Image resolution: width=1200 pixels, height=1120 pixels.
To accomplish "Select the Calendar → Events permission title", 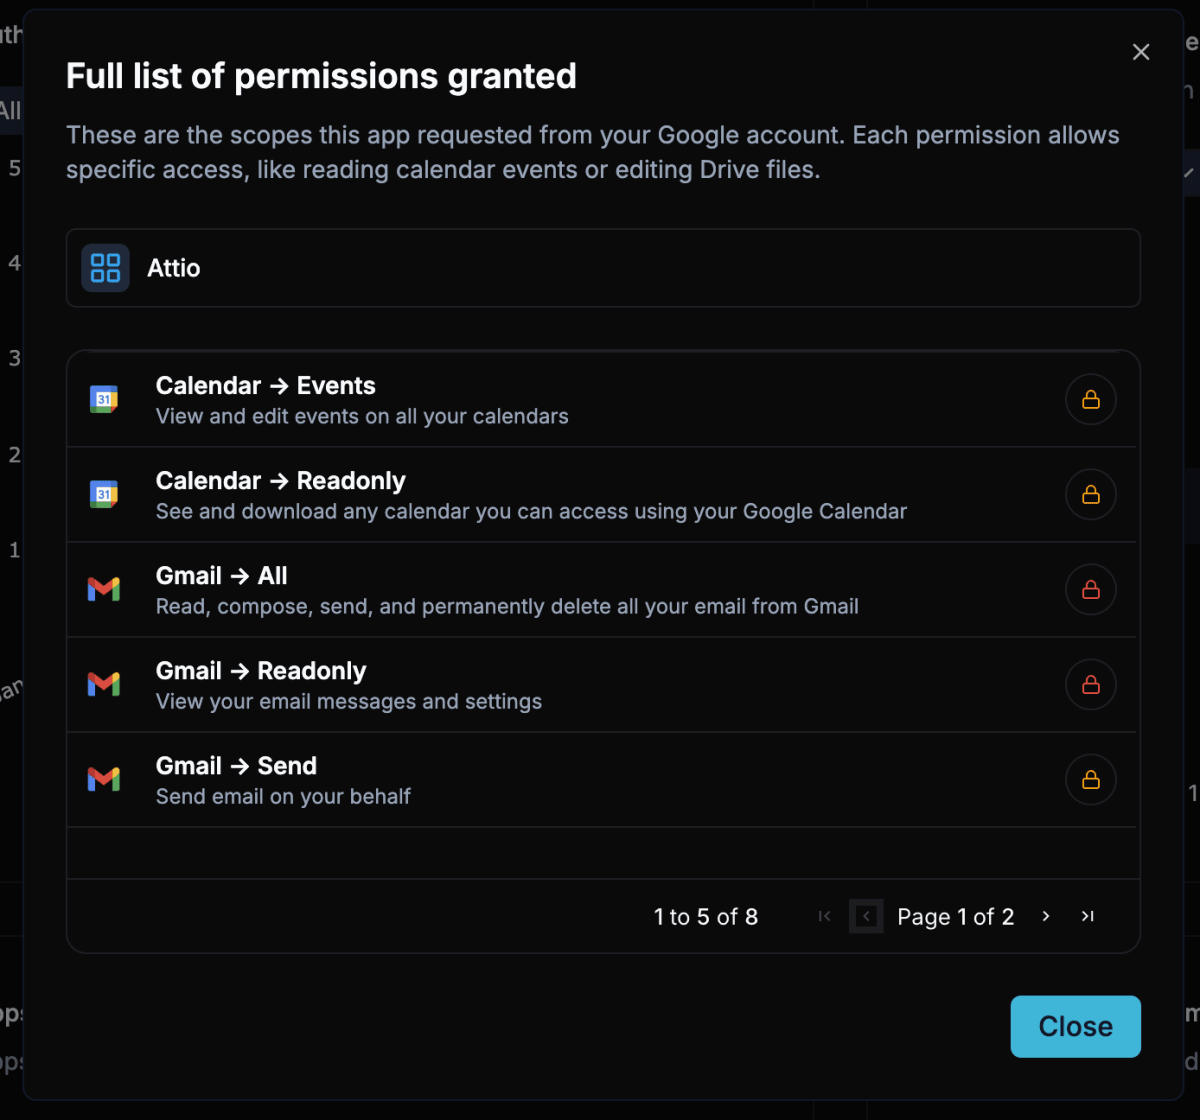I will pos(265,386).
